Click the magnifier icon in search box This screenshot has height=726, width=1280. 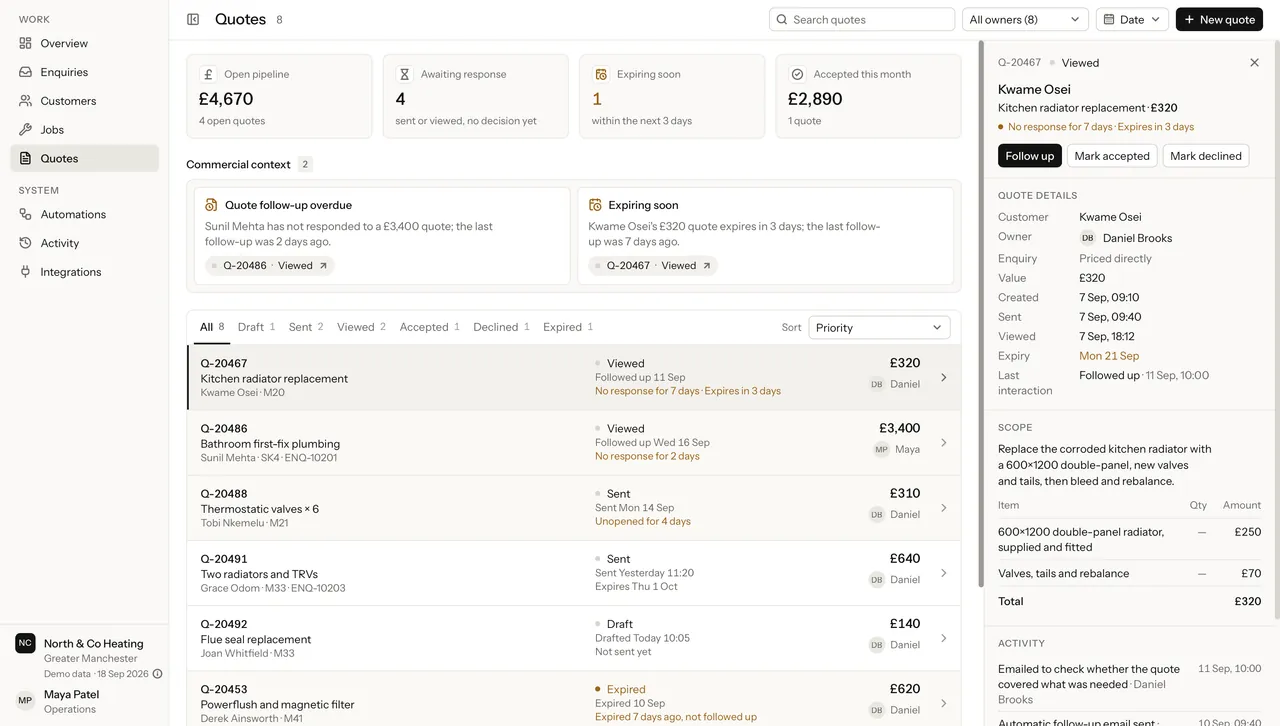[x=782, y=19]
